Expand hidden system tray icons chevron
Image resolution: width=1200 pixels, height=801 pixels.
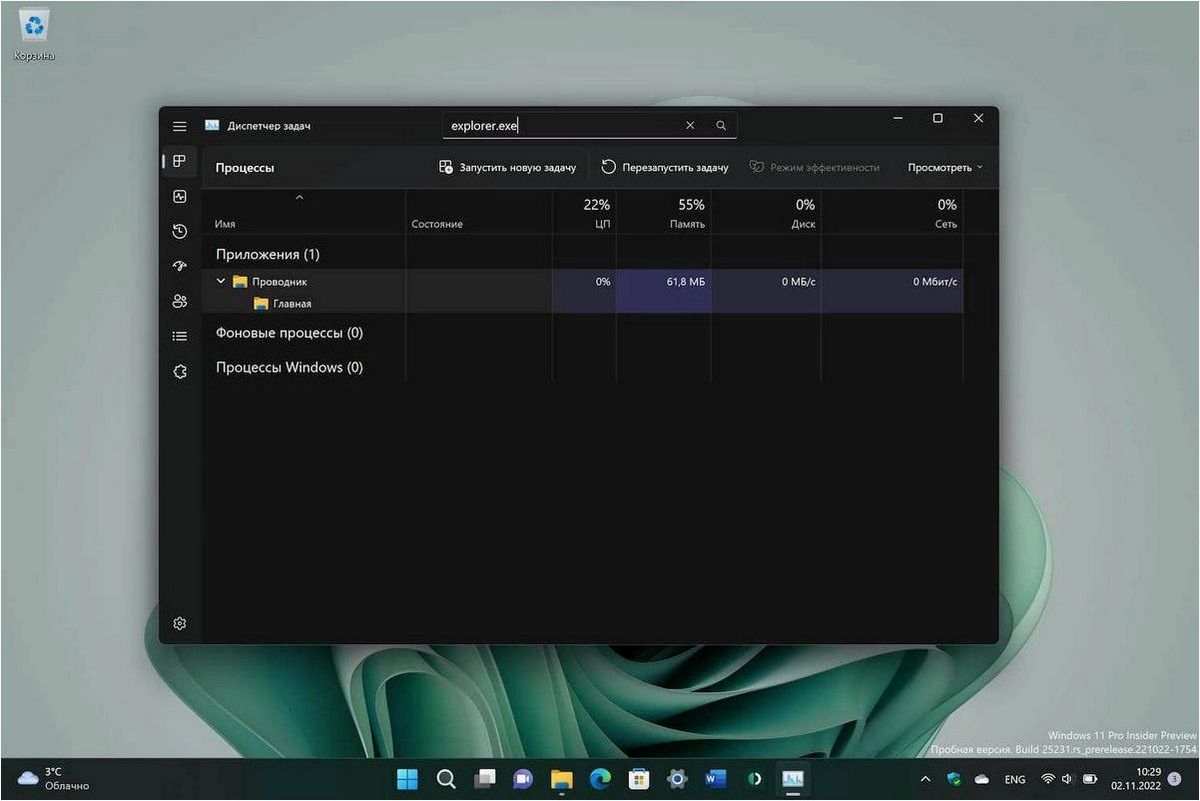coord(925,779)
